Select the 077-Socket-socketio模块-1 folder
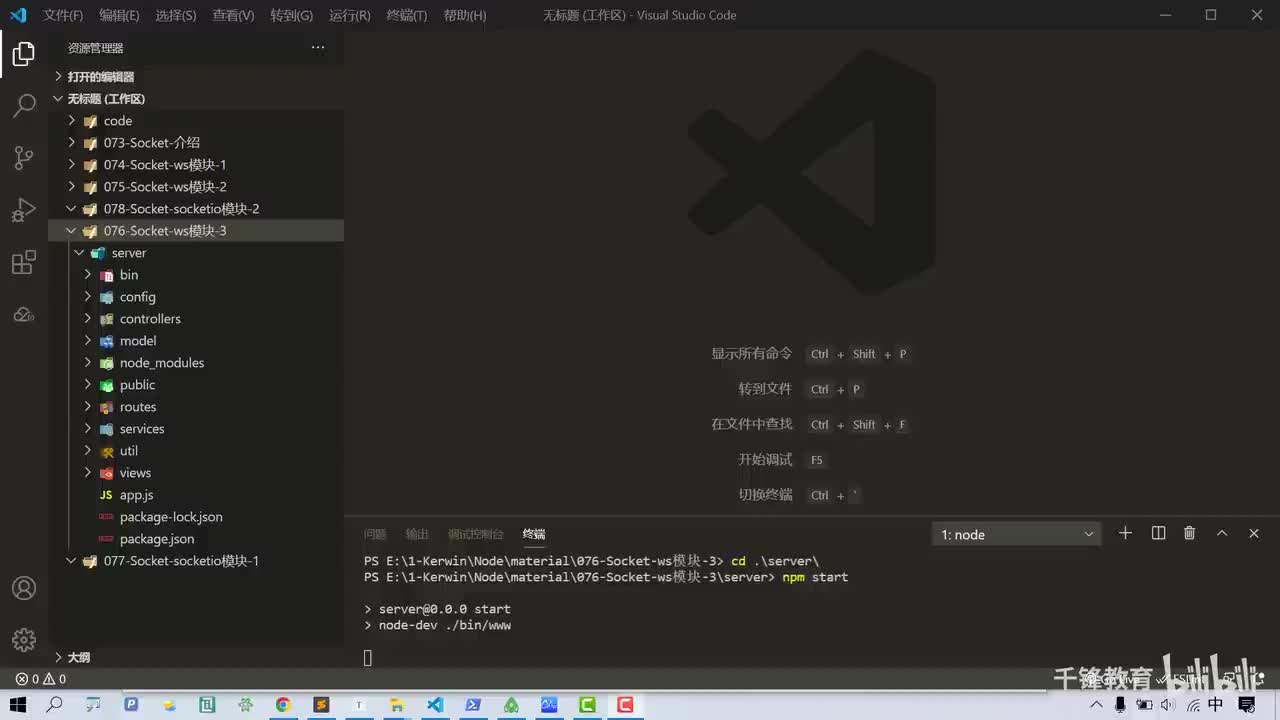The height and width of the screenshot is (720, 1280). (181, 561)
